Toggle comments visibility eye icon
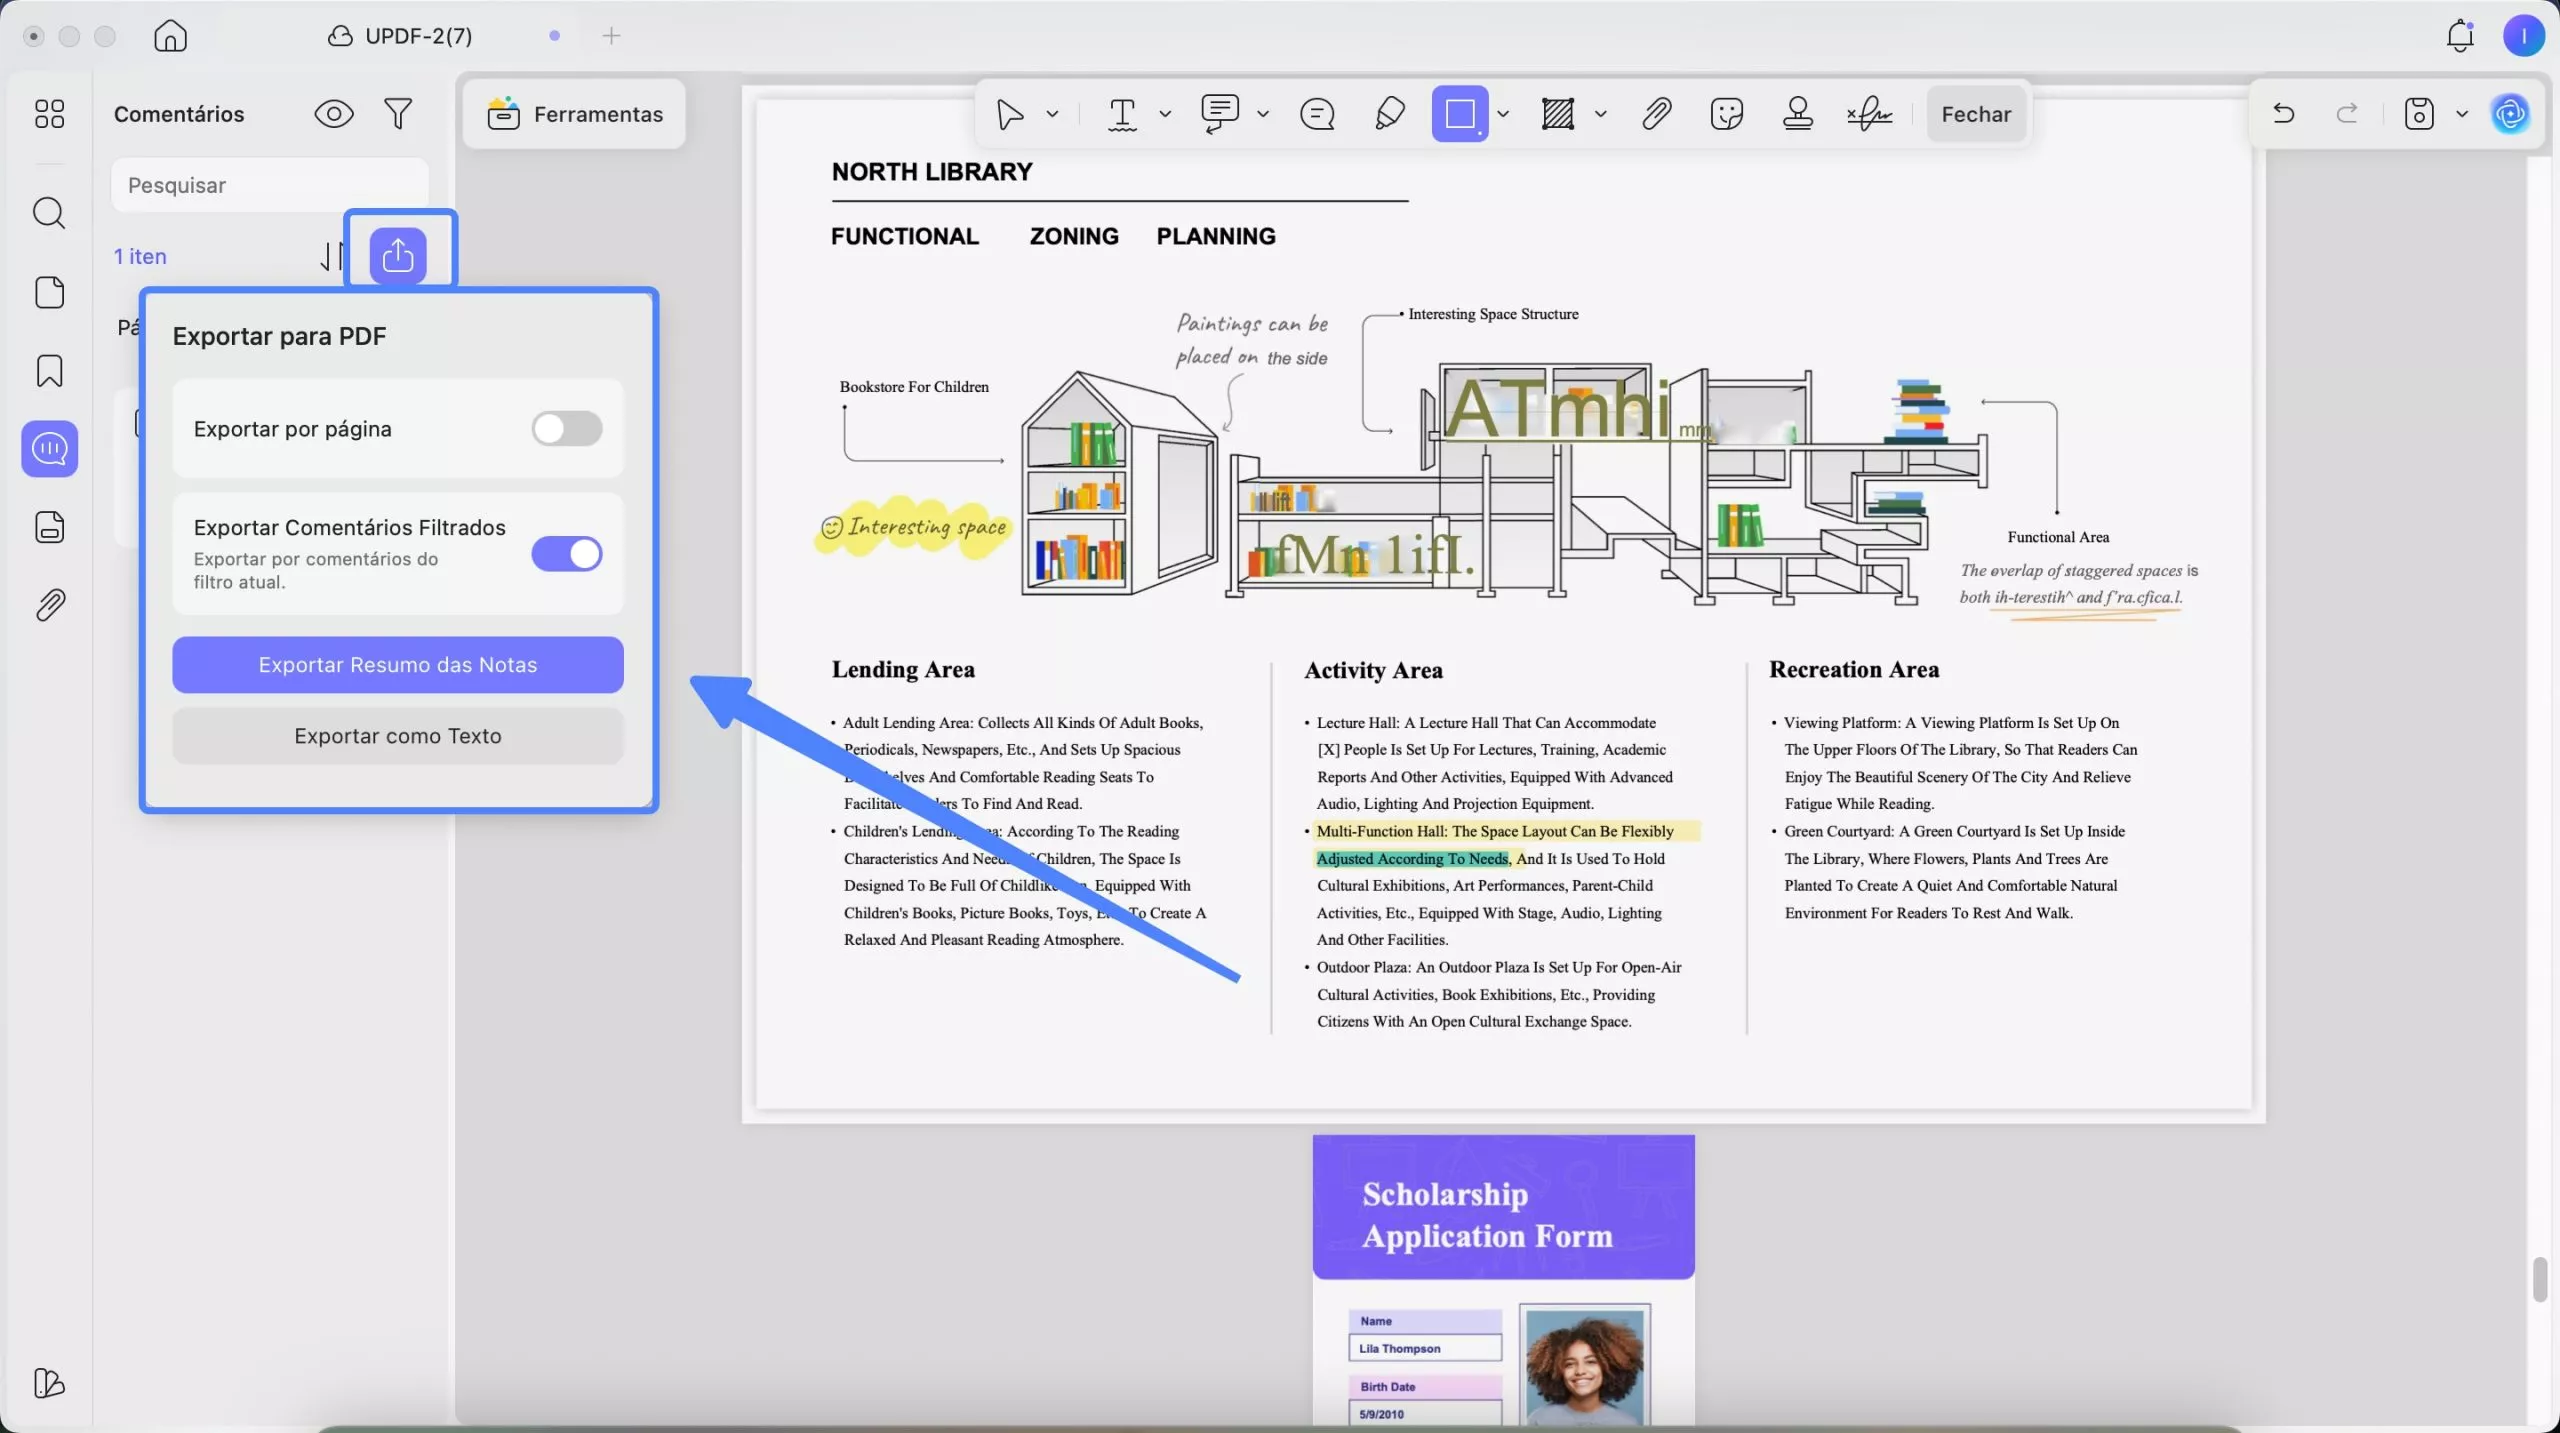Viewport: 2560px width, 1433px height. tap(334, 114)
